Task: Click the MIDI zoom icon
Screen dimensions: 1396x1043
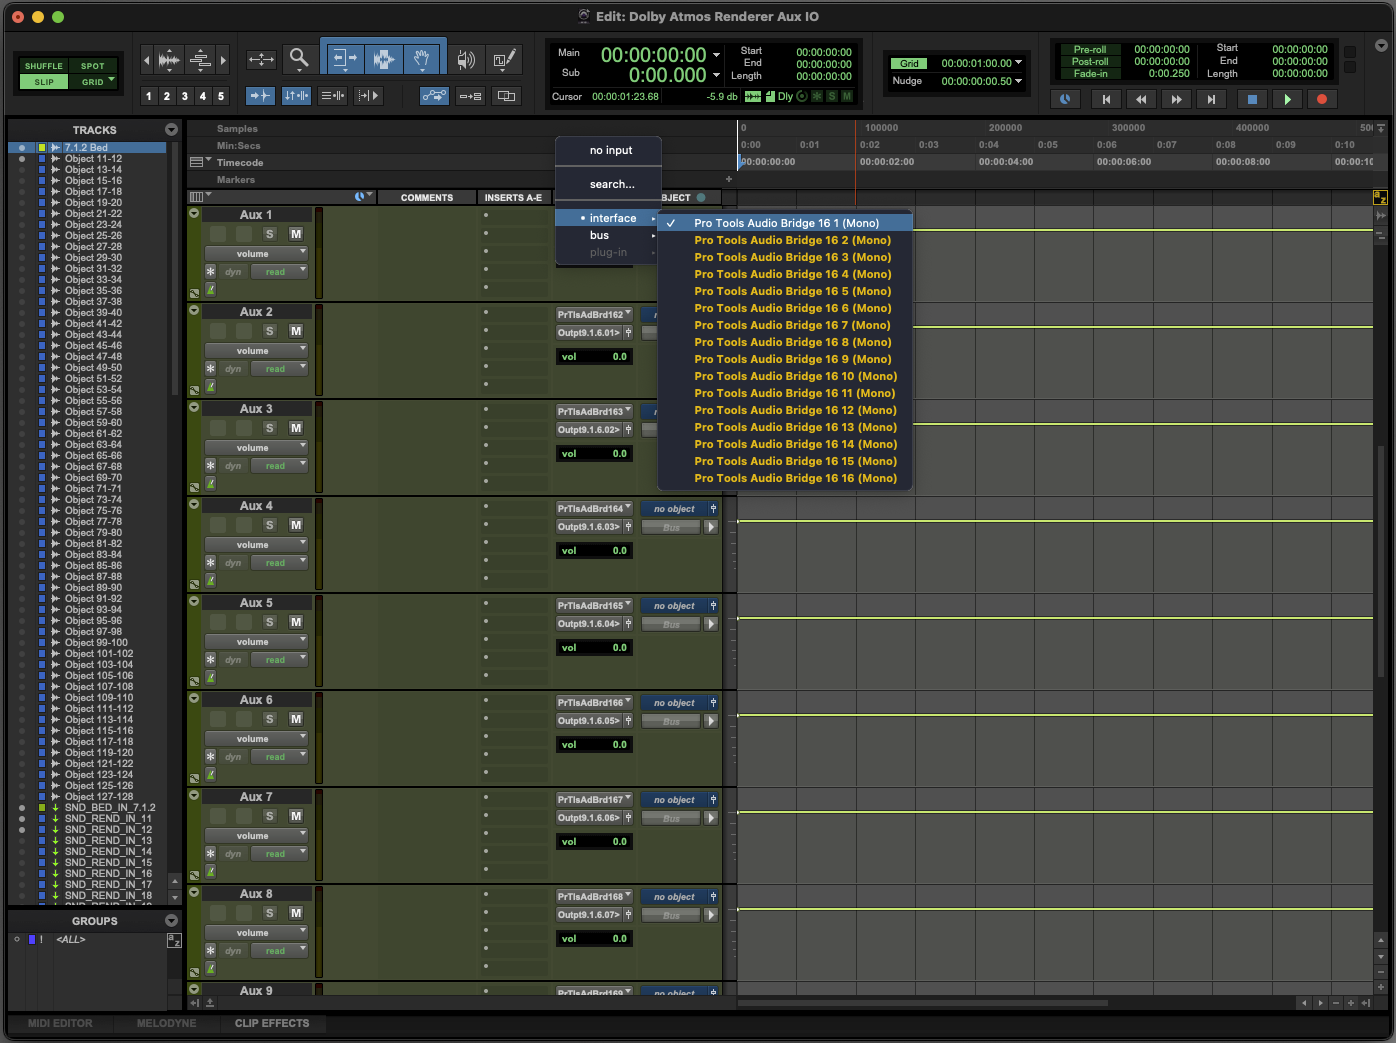Action: pos(200,60)
